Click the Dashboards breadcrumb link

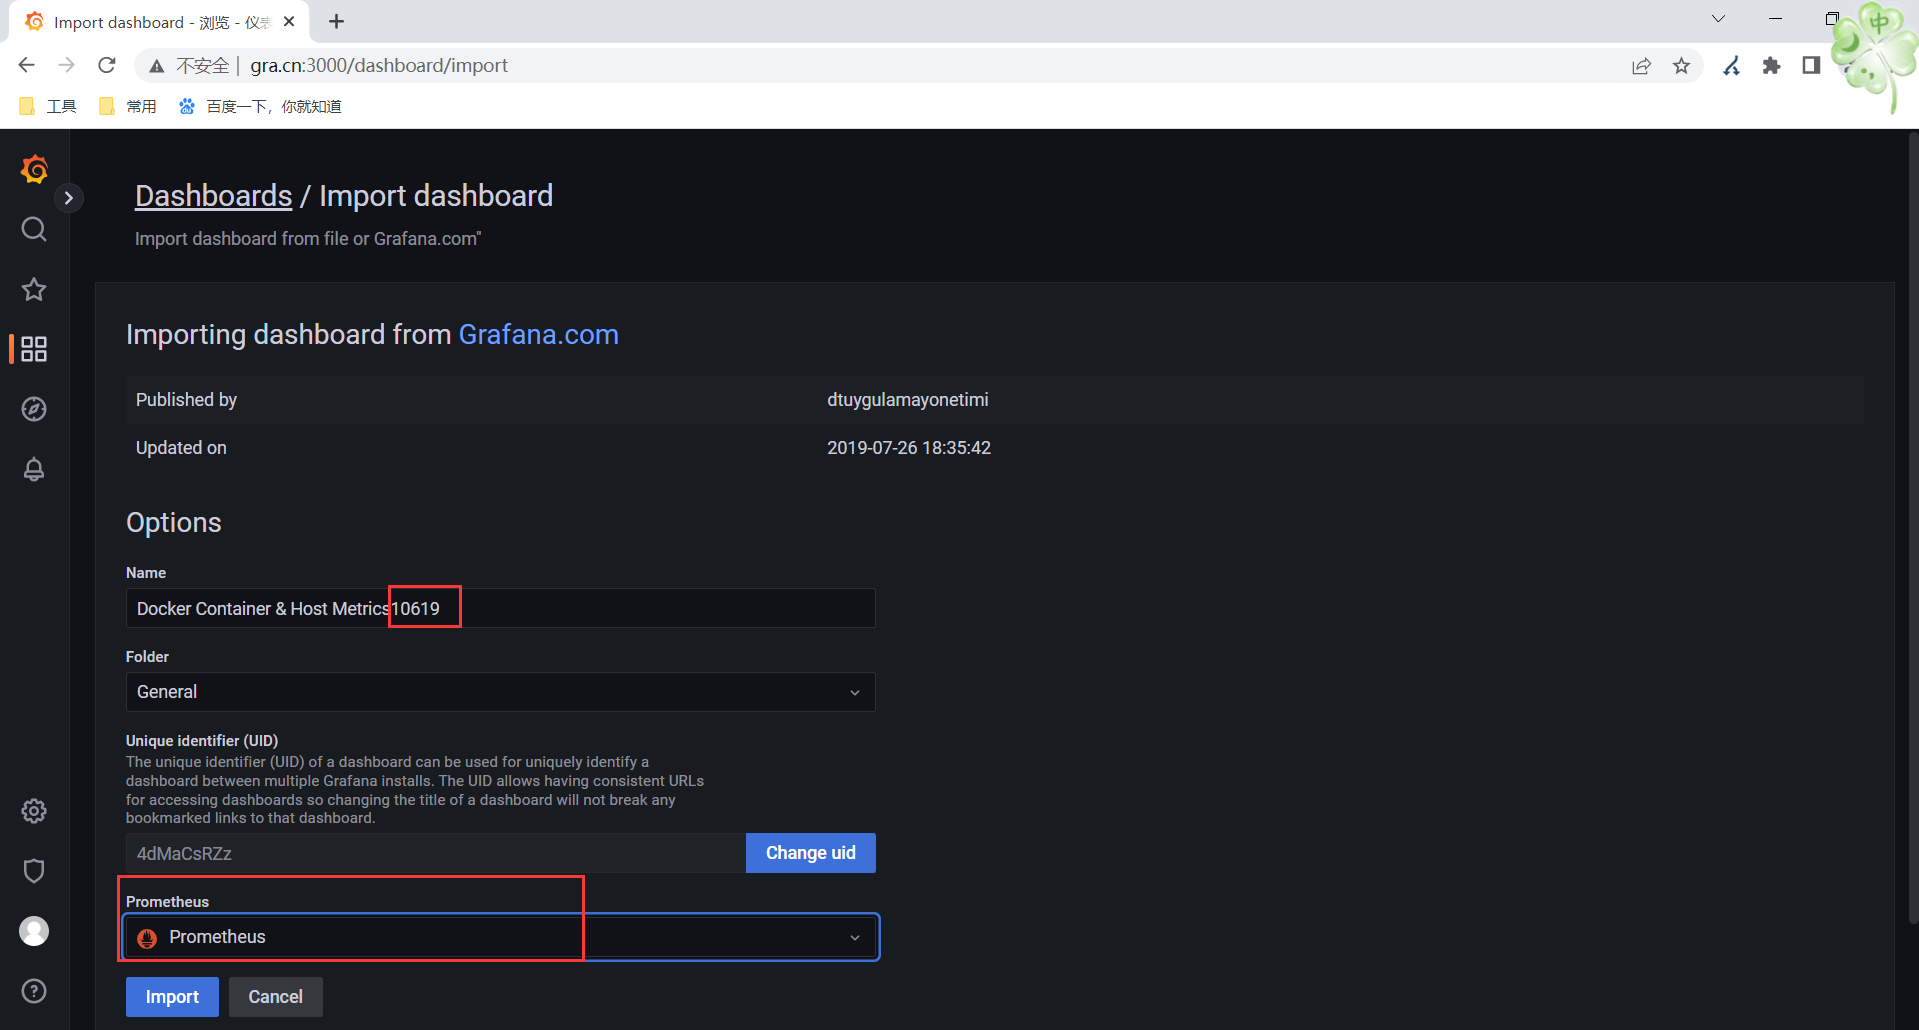click(213, 196)
